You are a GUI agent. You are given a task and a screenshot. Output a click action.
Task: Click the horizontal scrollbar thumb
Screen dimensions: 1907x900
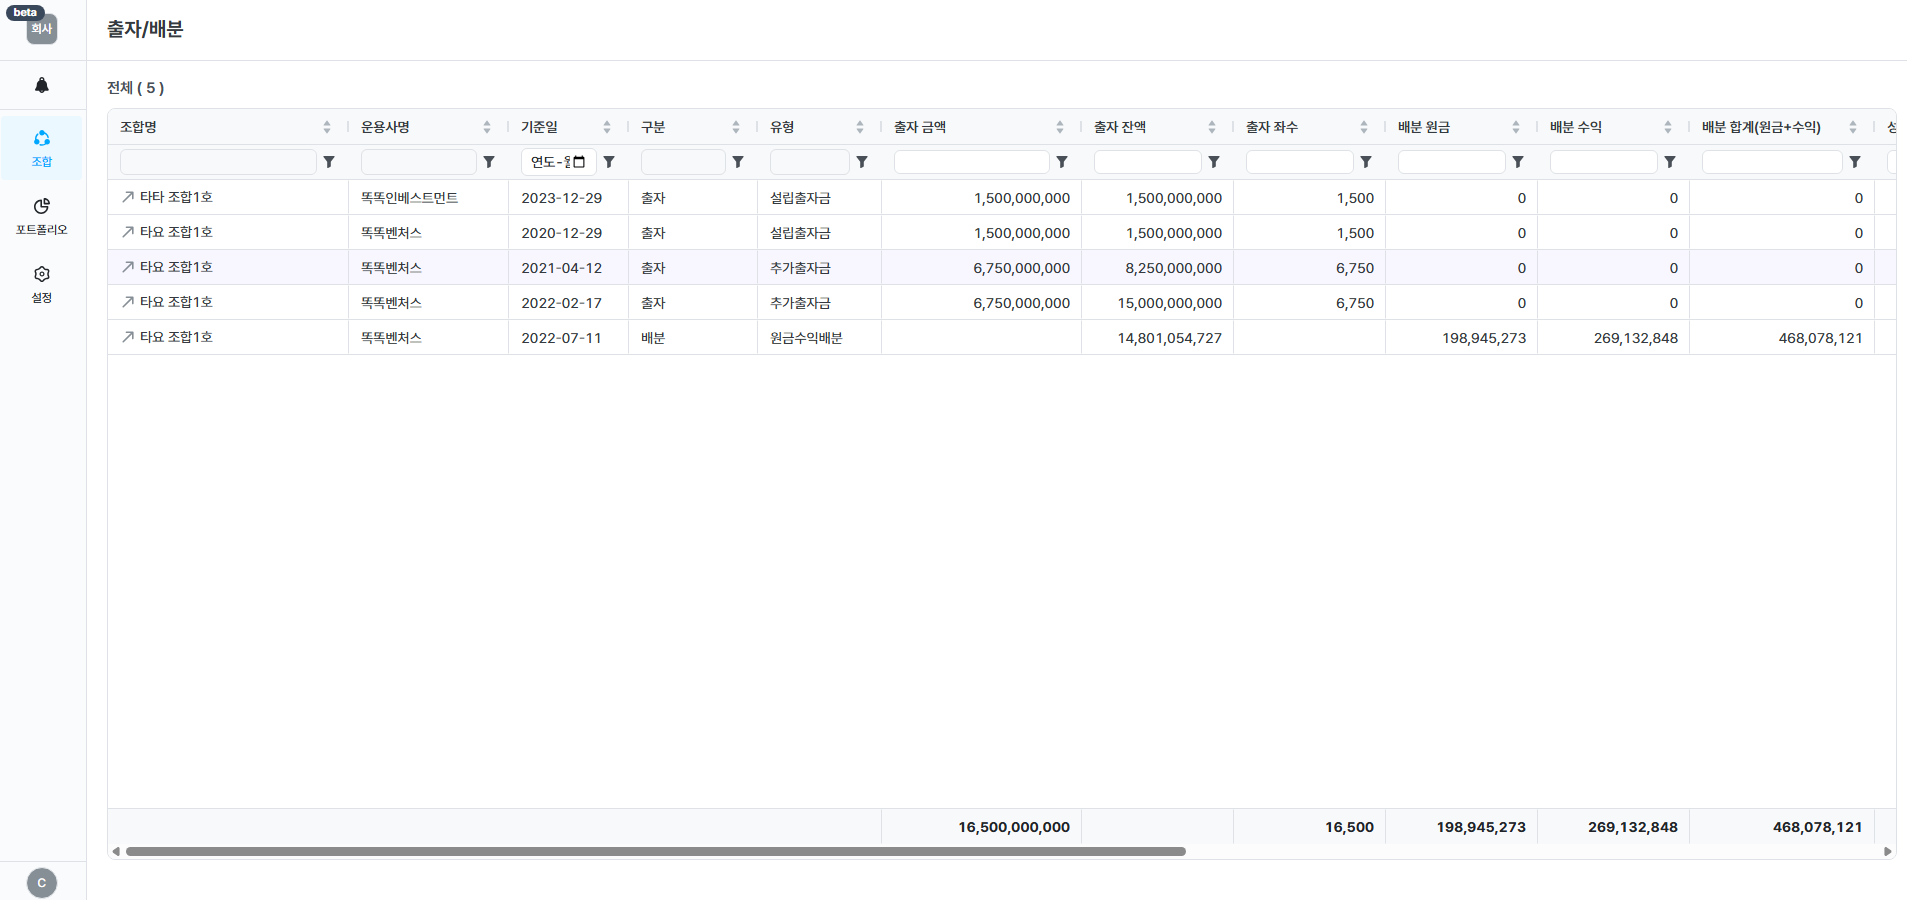[655, 852]
